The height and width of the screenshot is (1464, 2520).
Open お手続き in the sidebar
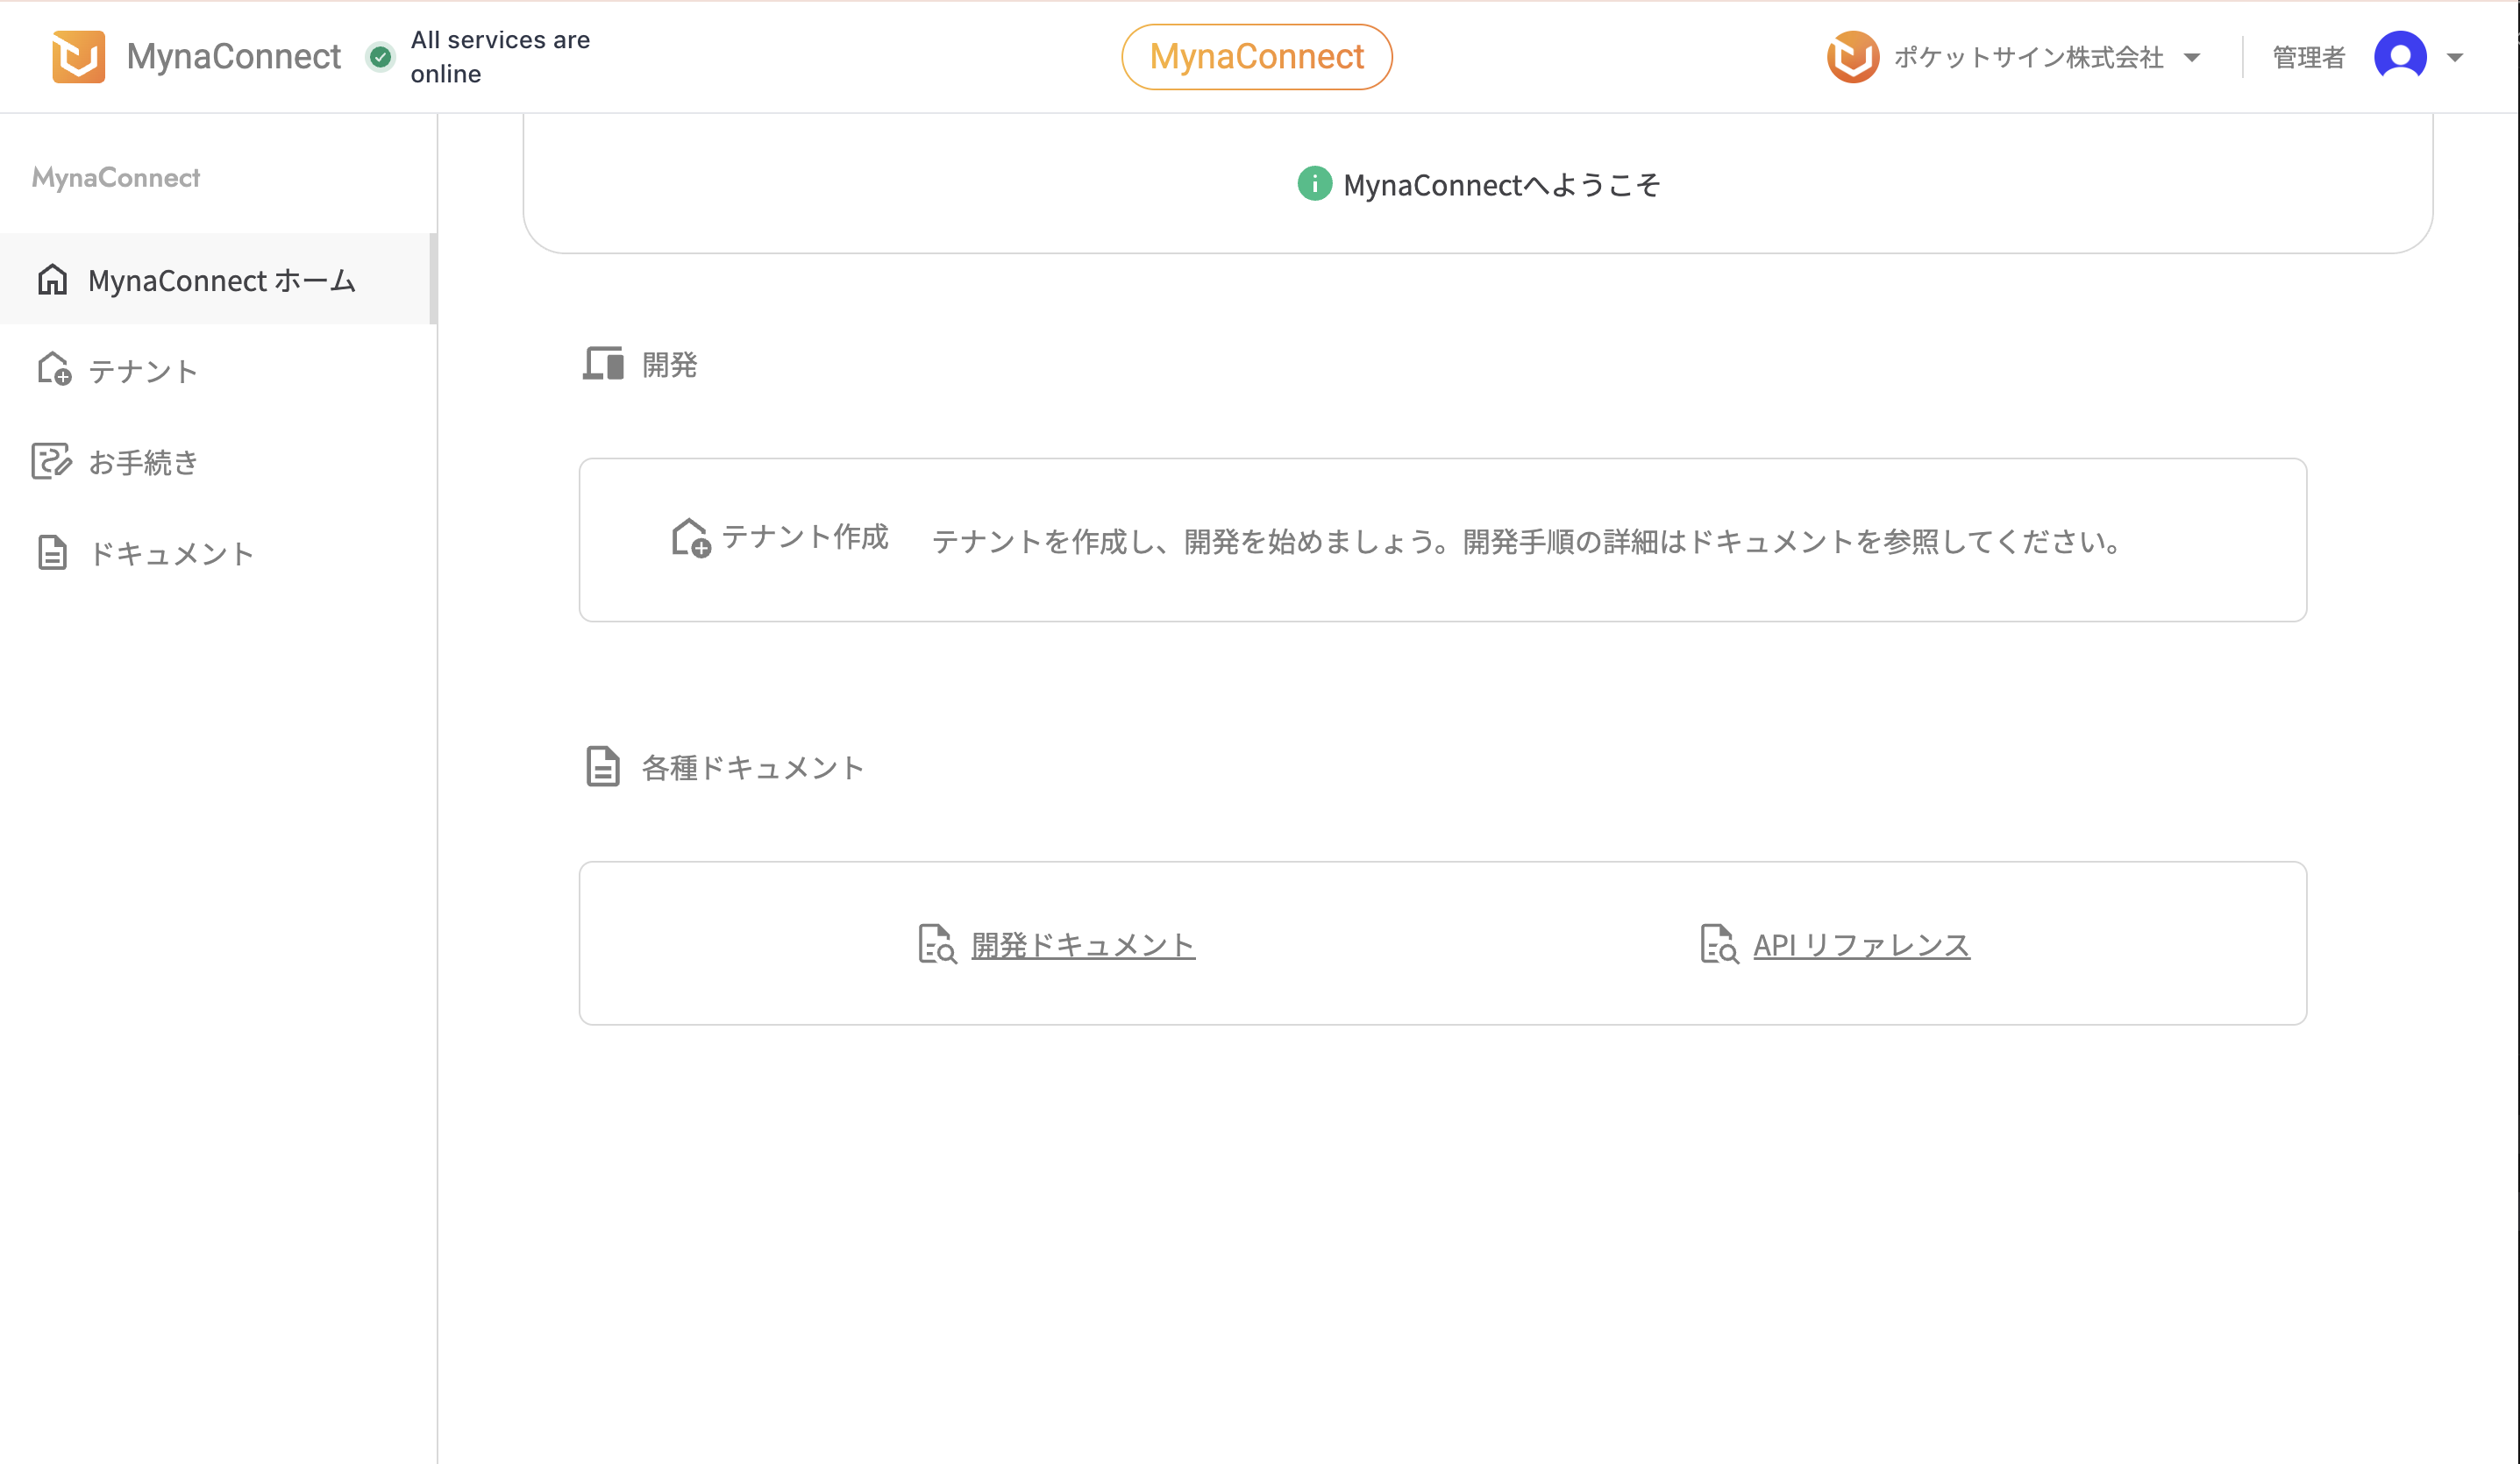pos(218,461)
